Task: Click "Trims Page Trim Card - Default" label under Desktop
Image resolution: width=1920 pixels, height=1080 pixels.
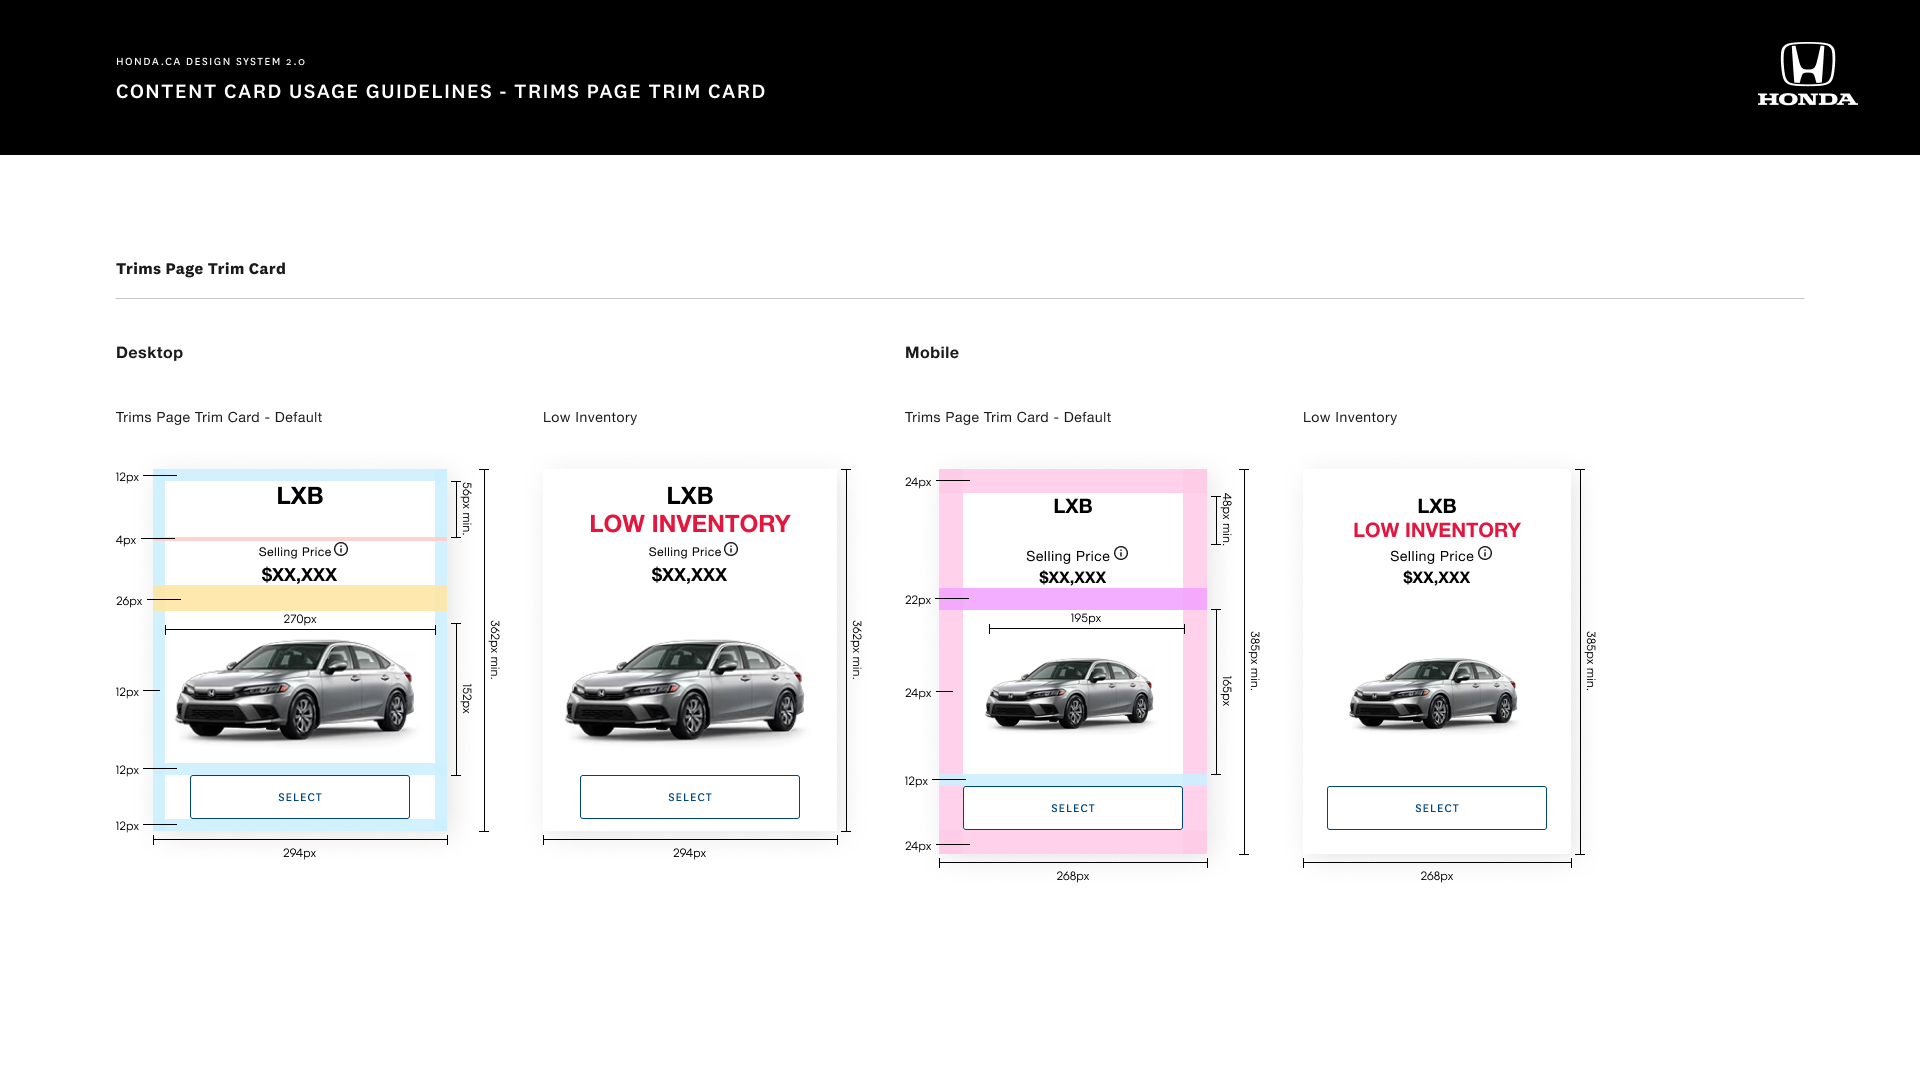Action: click(x=219, y=417)
